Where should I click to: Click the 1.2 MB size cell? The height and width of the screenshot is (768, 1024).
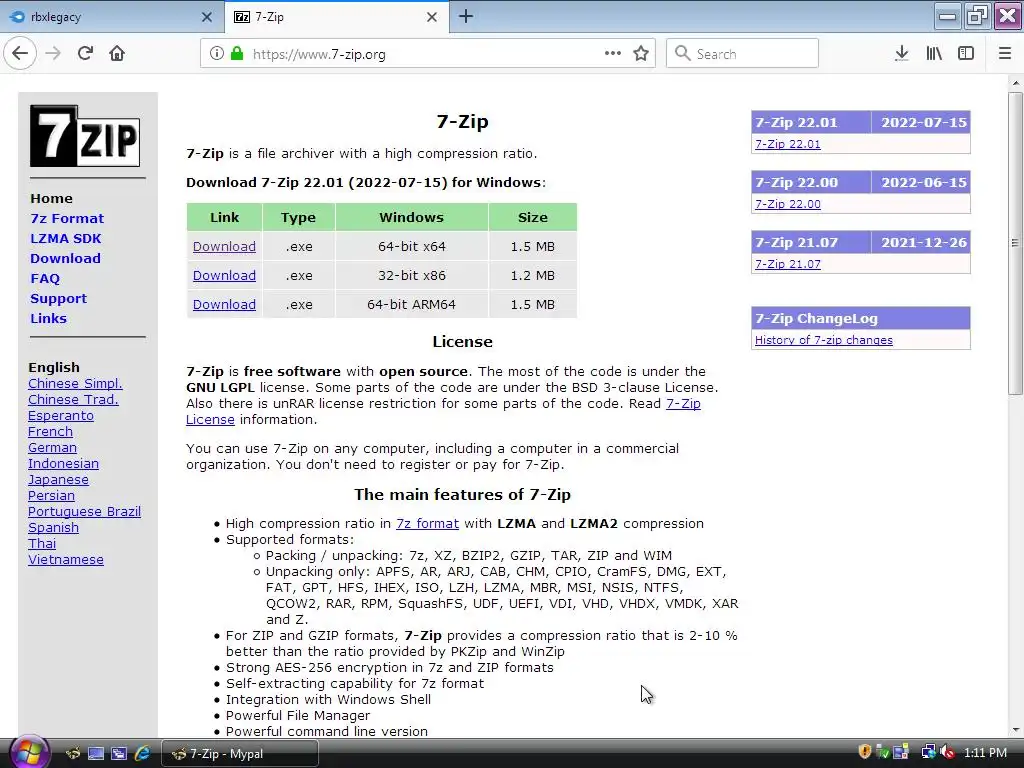(x=532, y=276)
